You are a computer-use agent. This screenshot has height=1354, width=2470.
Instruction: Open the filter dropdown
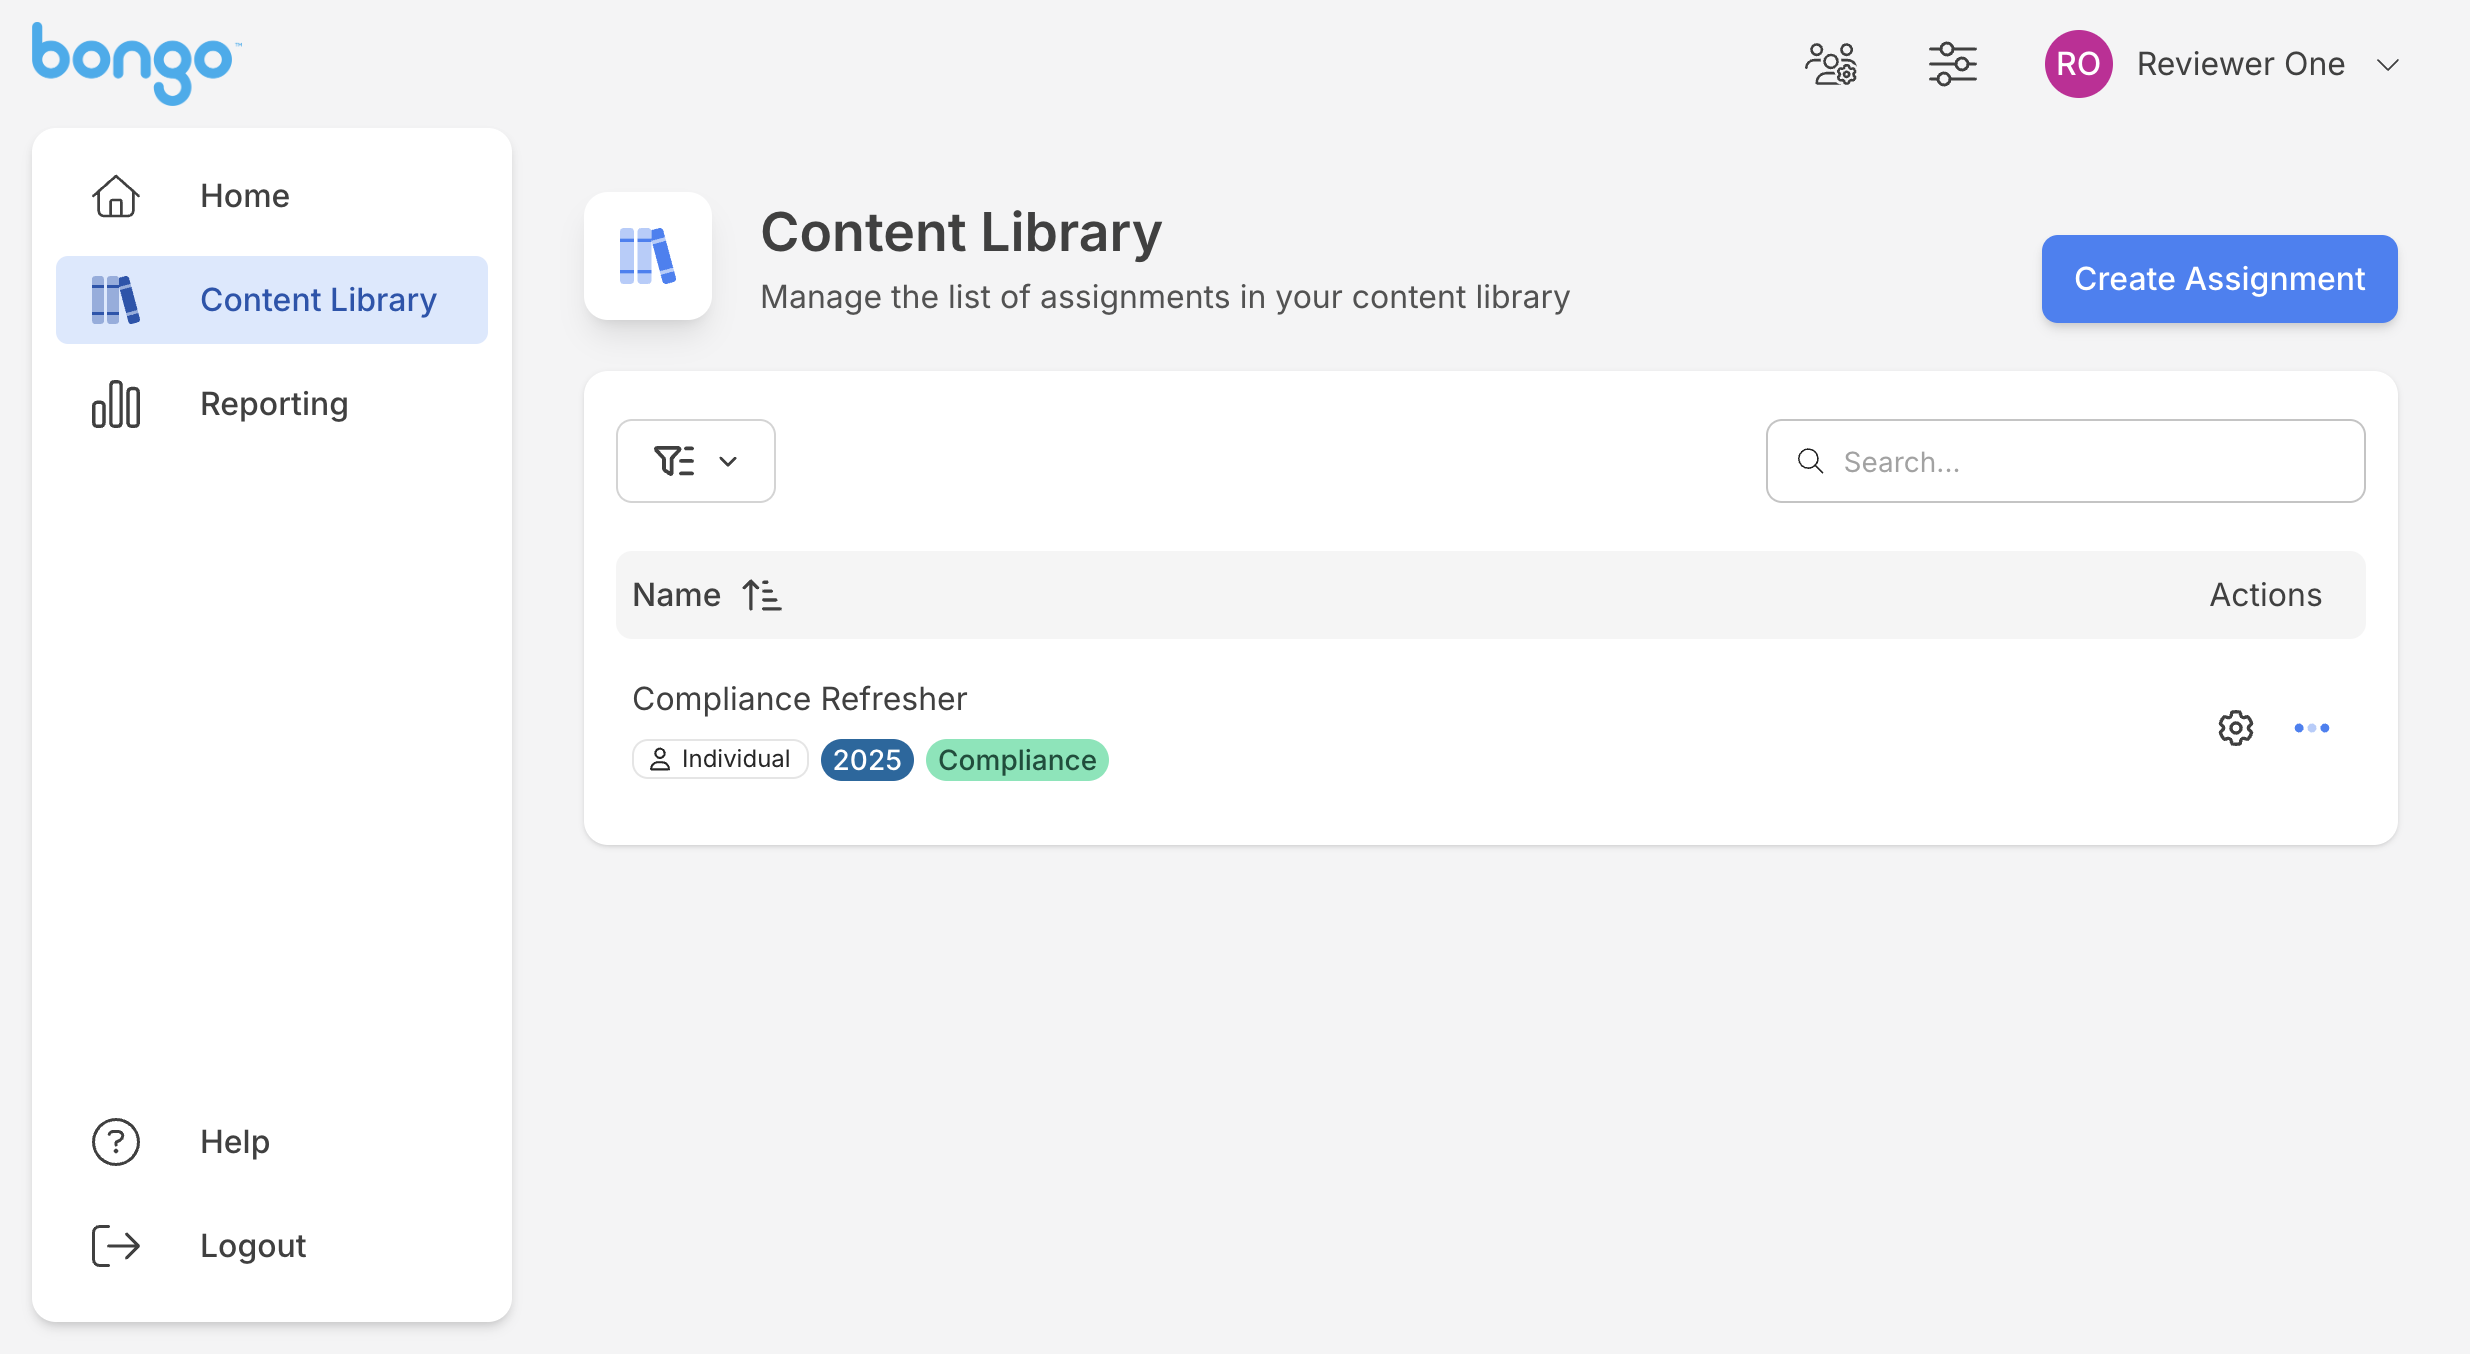click(695, 461)
